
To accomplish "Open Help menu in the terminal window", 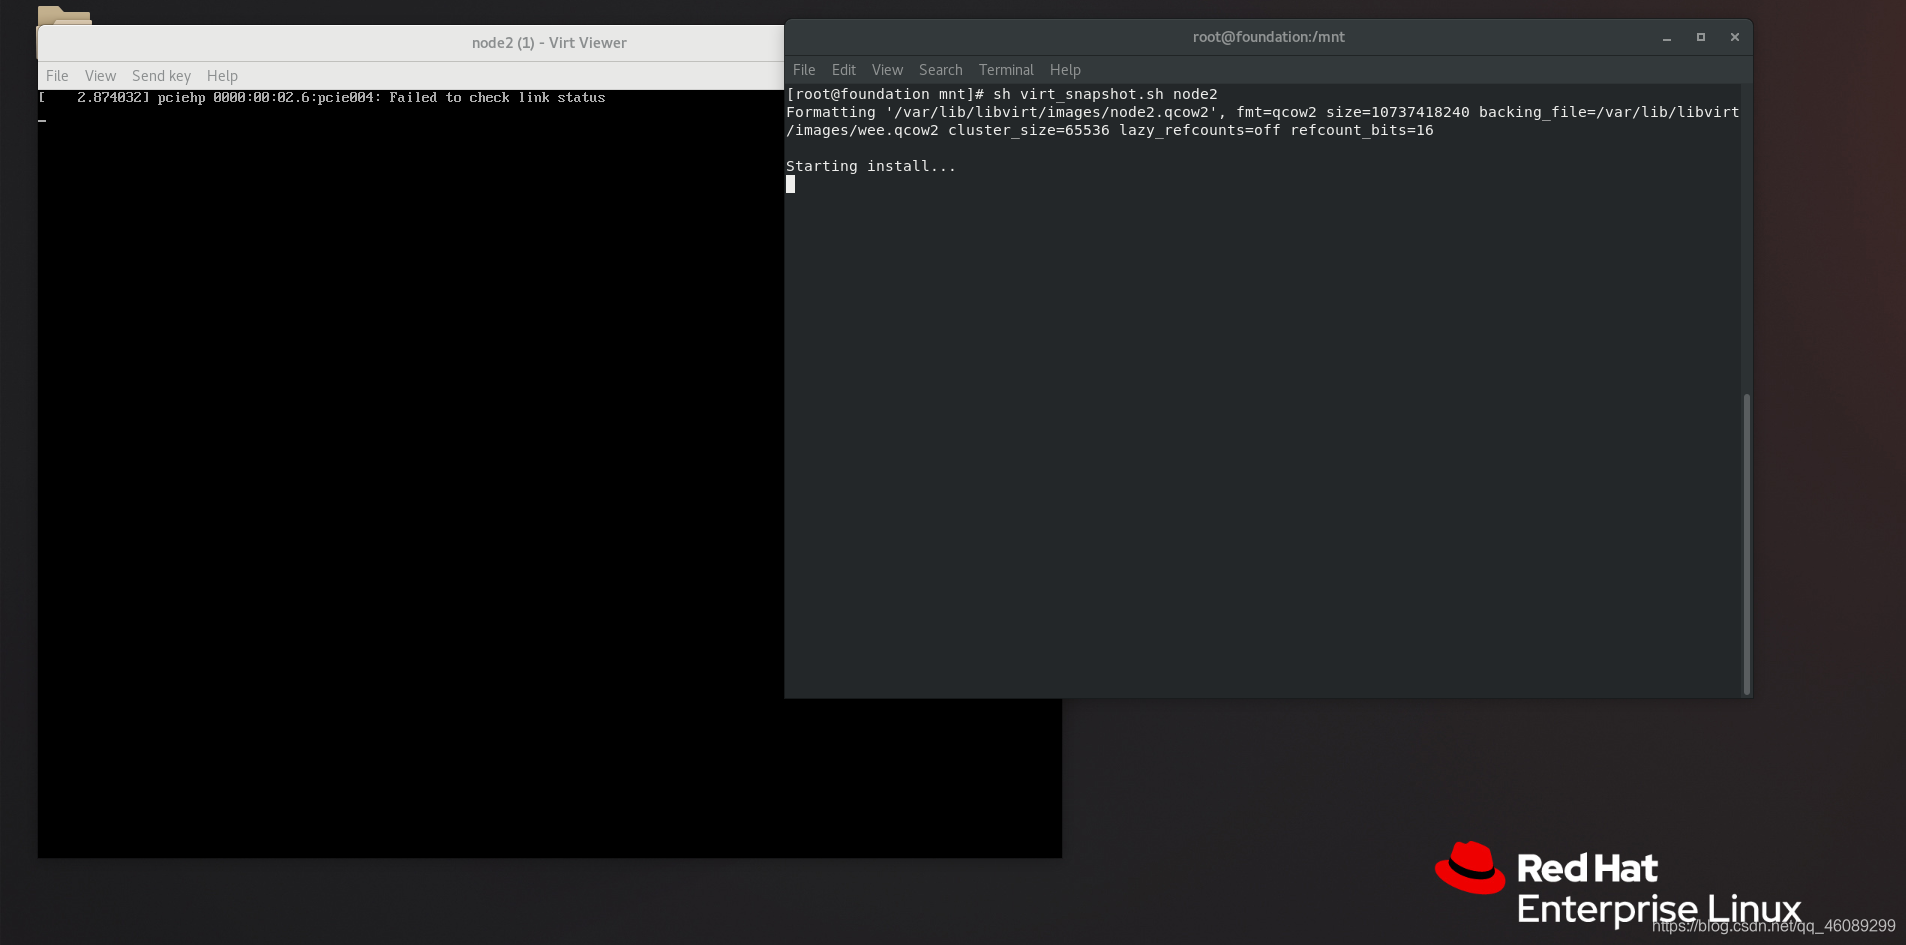I will pos(1065,70).
